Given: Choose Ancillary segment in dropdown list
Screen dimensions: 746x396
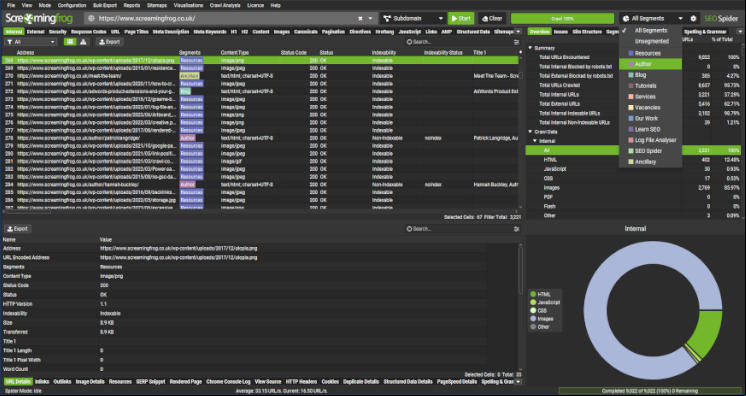Looking at the screenshot, I should tap(650, 162).
